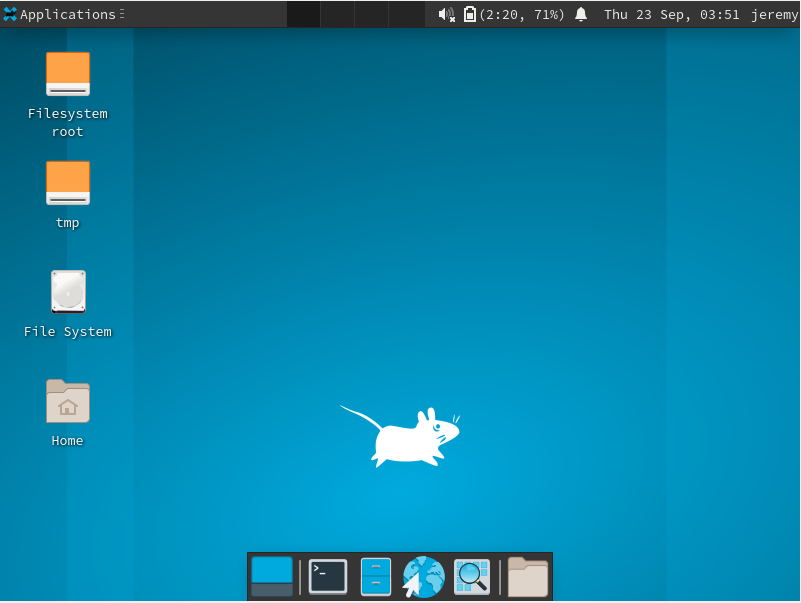Click Show Desktop icon in dock

[272, 576]
